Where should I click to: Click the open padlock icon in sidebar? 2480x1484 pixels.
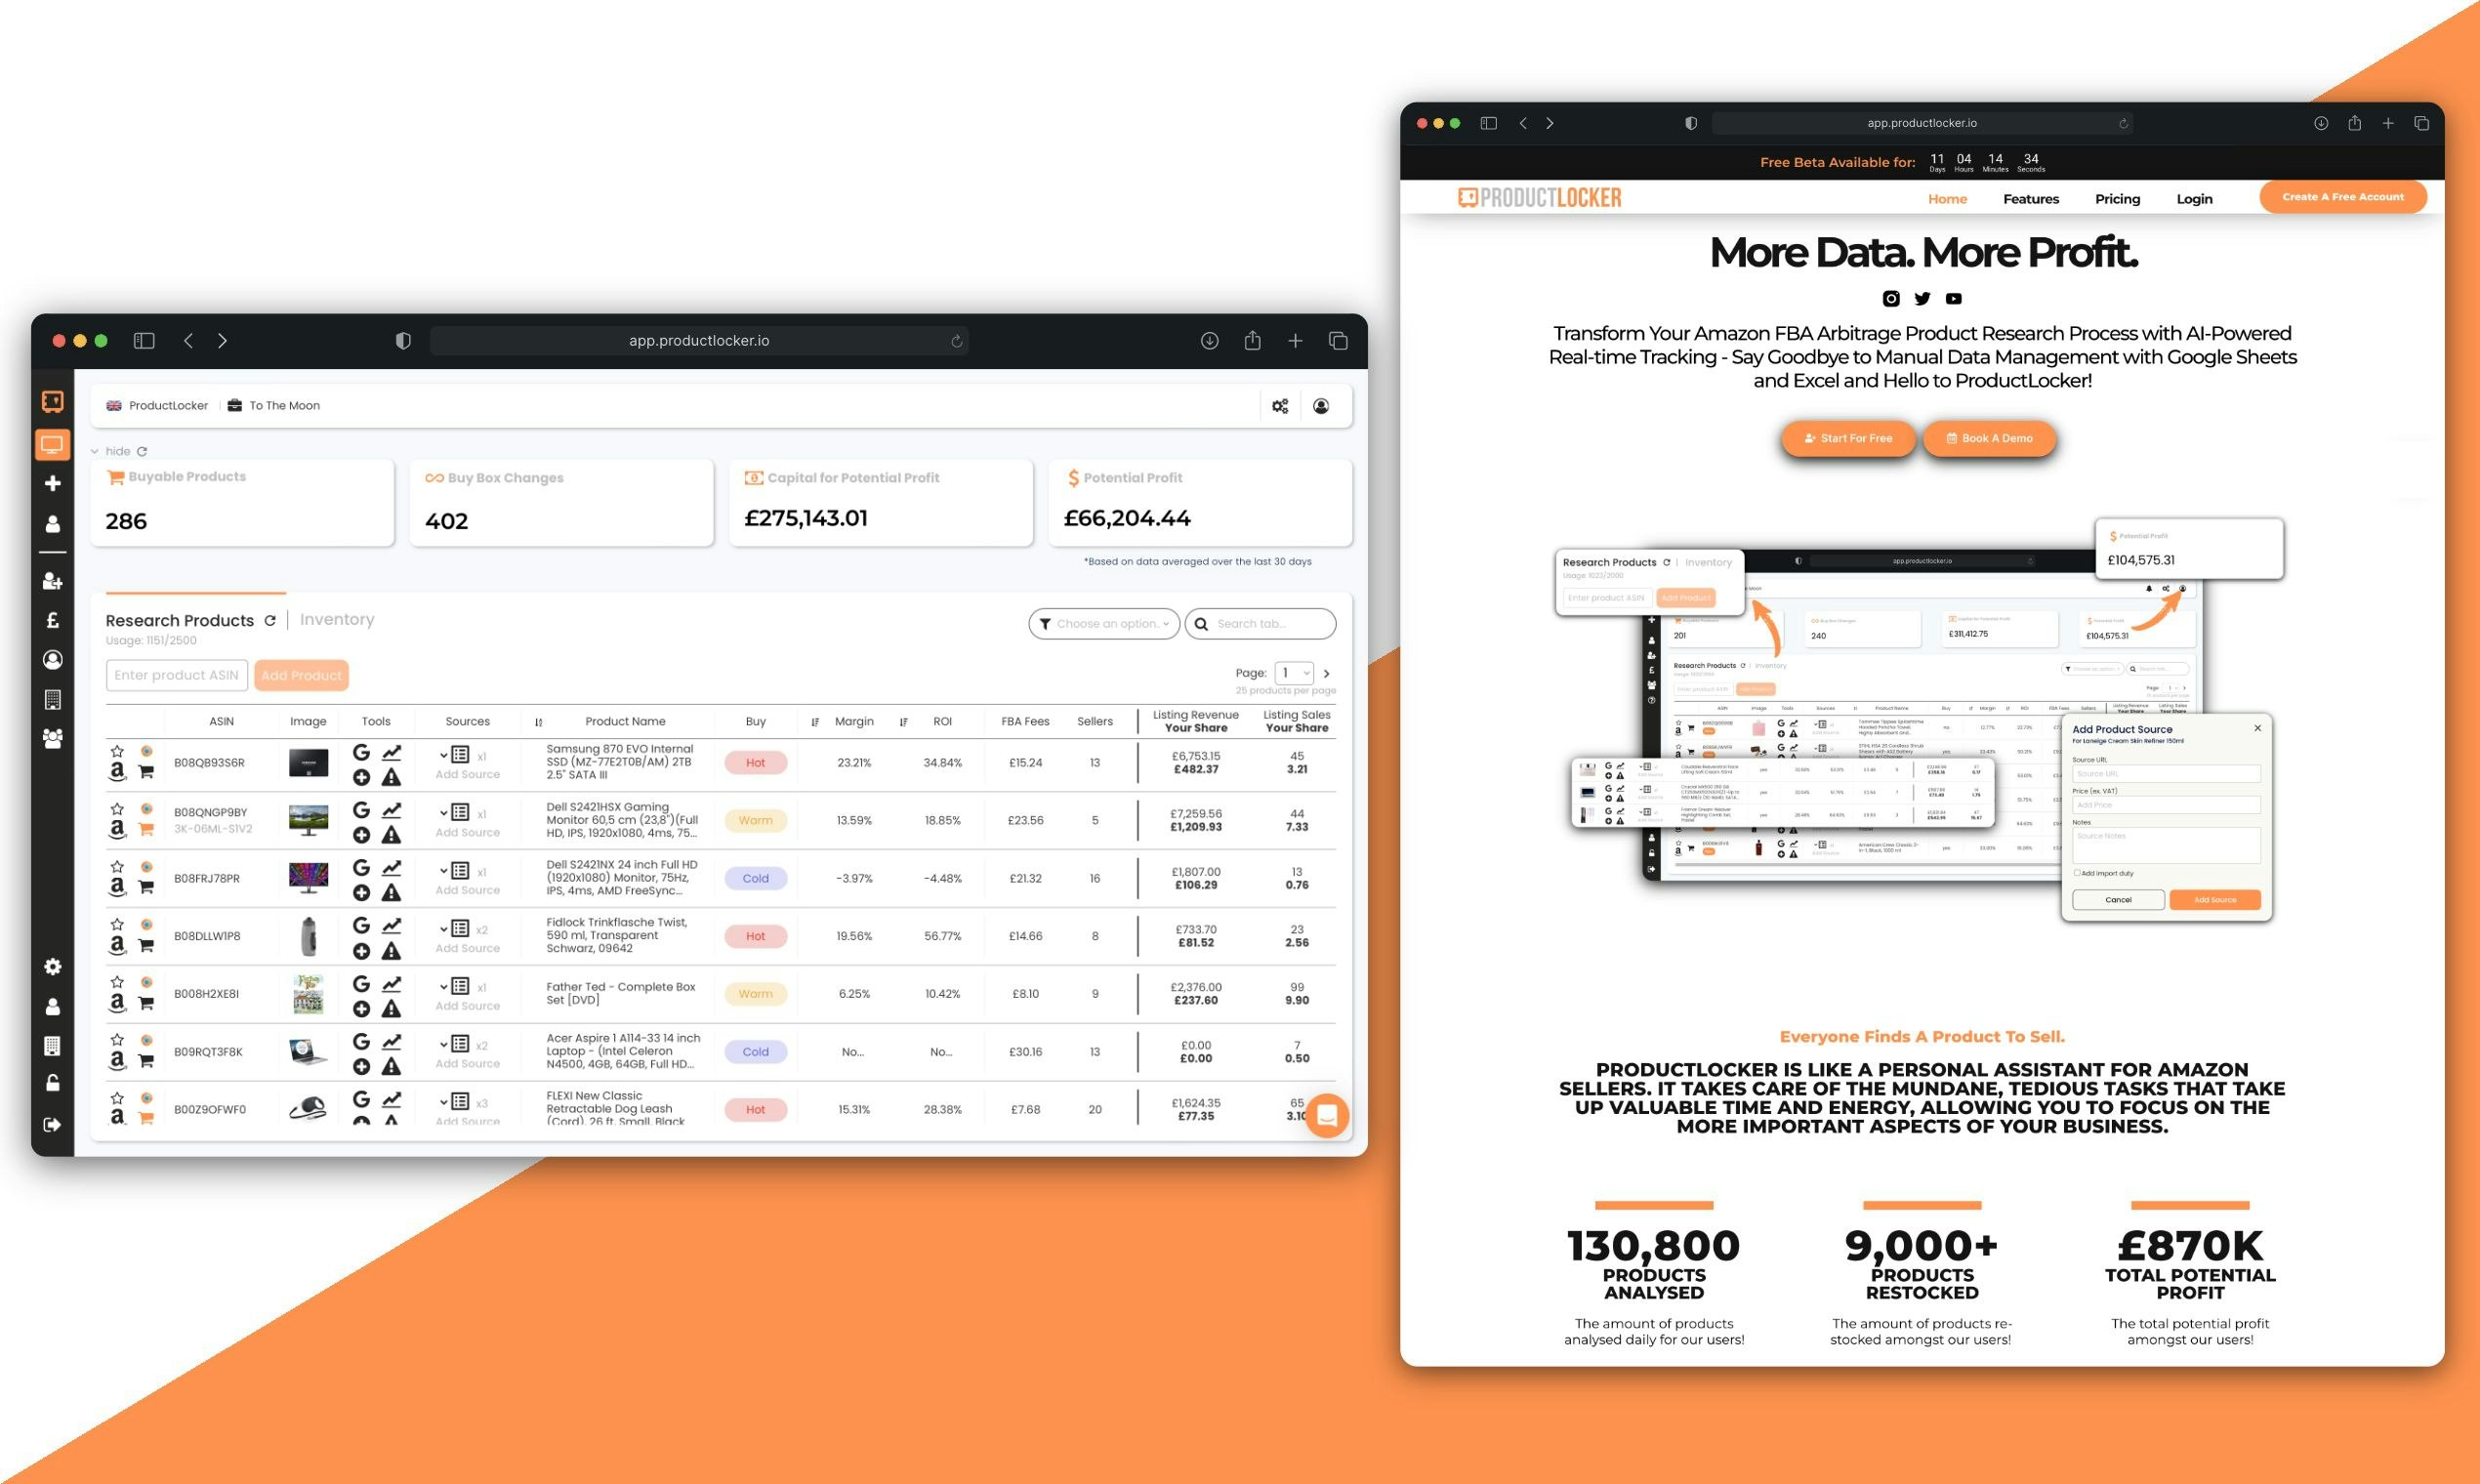point(53,1084)
